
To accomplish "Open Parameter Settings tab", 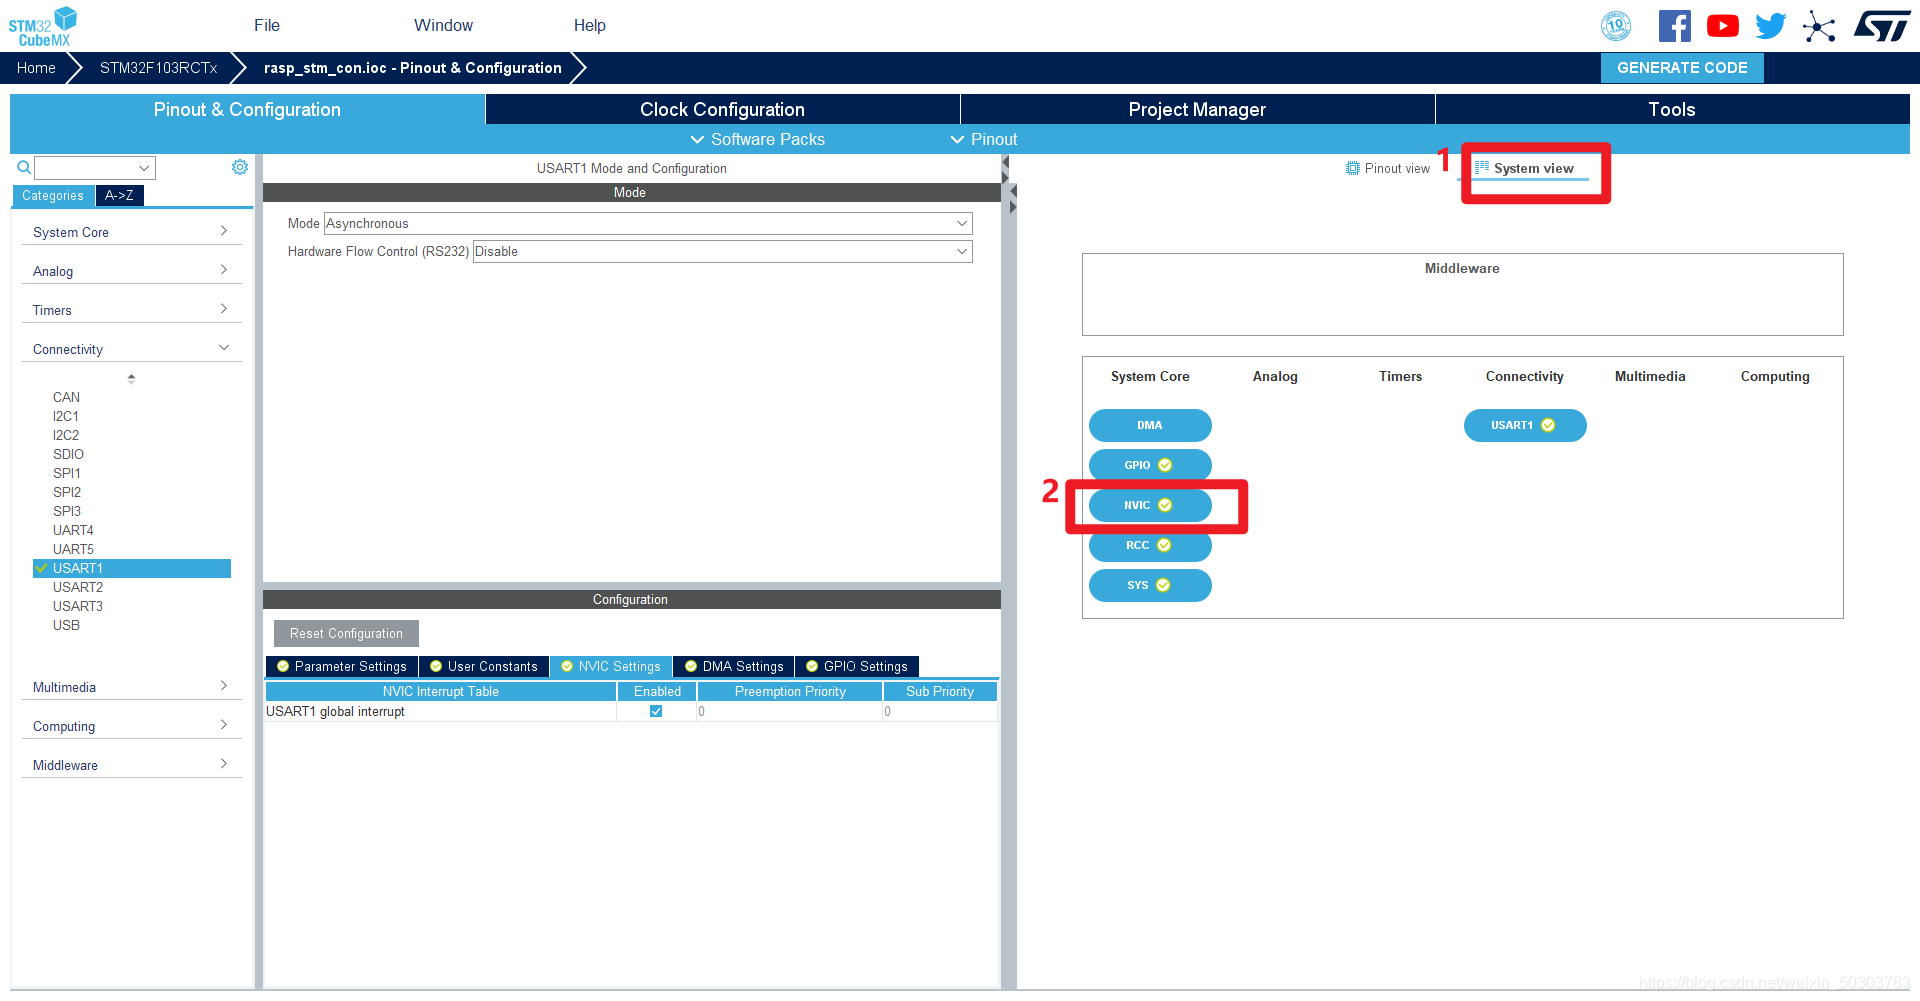I will [341, 666].
